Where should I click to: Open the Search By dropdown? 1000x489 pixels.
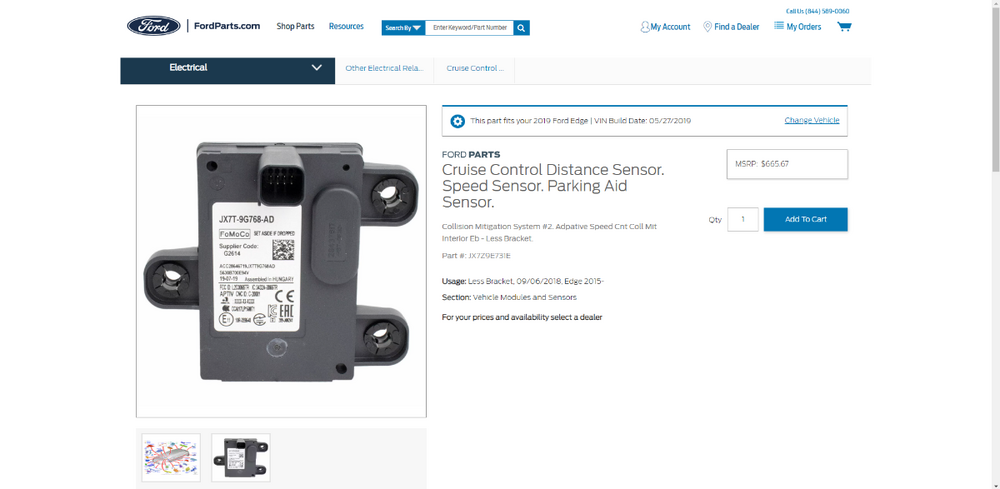point(403,28)
